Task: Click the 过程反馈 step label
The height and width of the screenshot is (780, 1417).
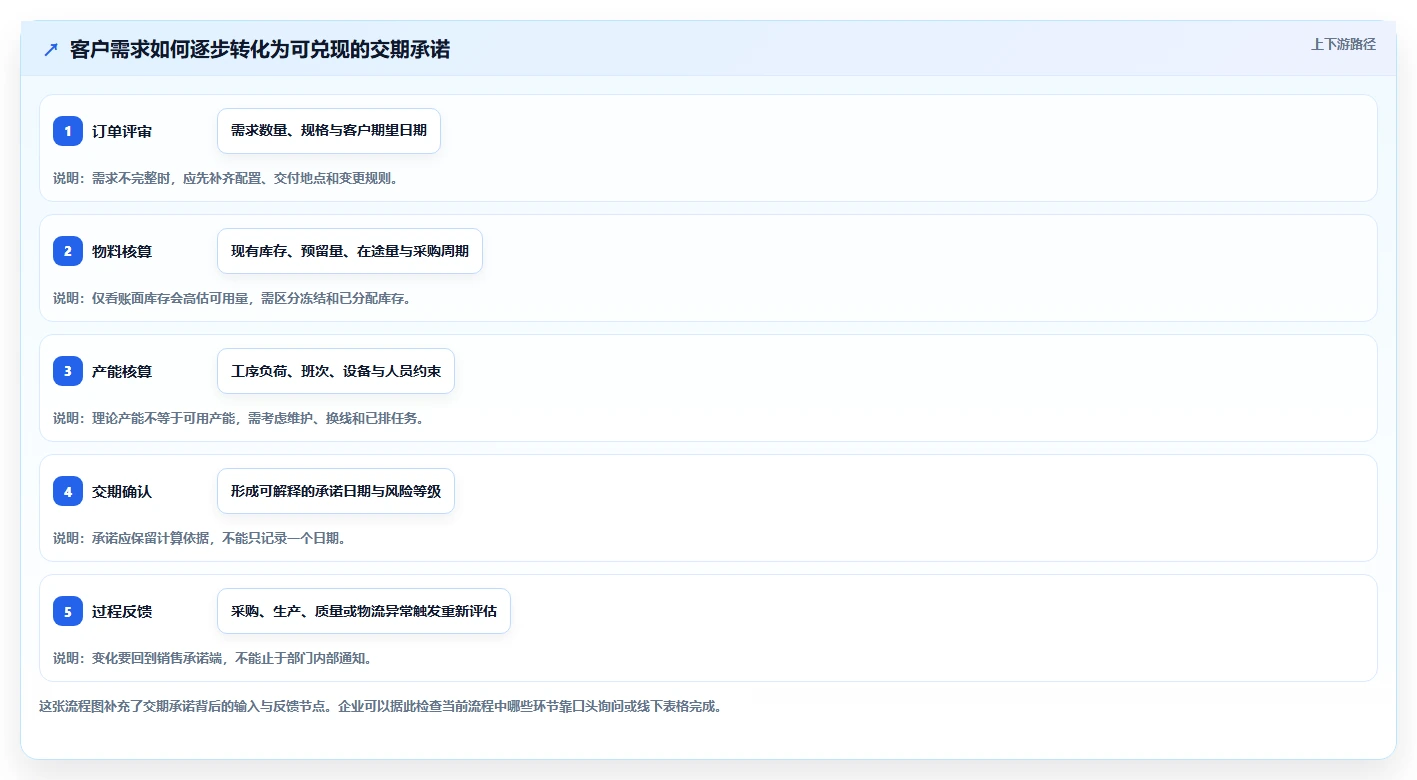Action: (x=122, y=611)
